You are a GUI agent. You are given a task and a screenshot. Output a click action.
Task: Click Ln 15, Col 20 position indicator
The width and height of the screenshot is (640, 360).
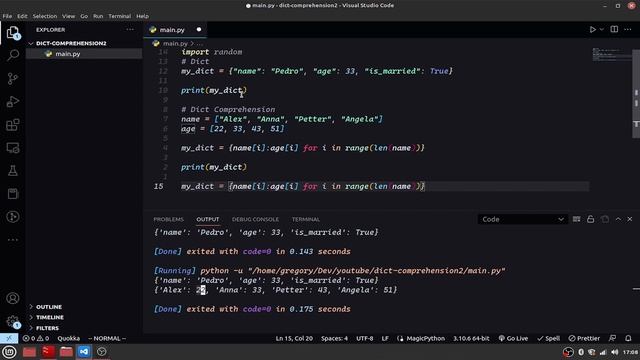pos(294,338)
